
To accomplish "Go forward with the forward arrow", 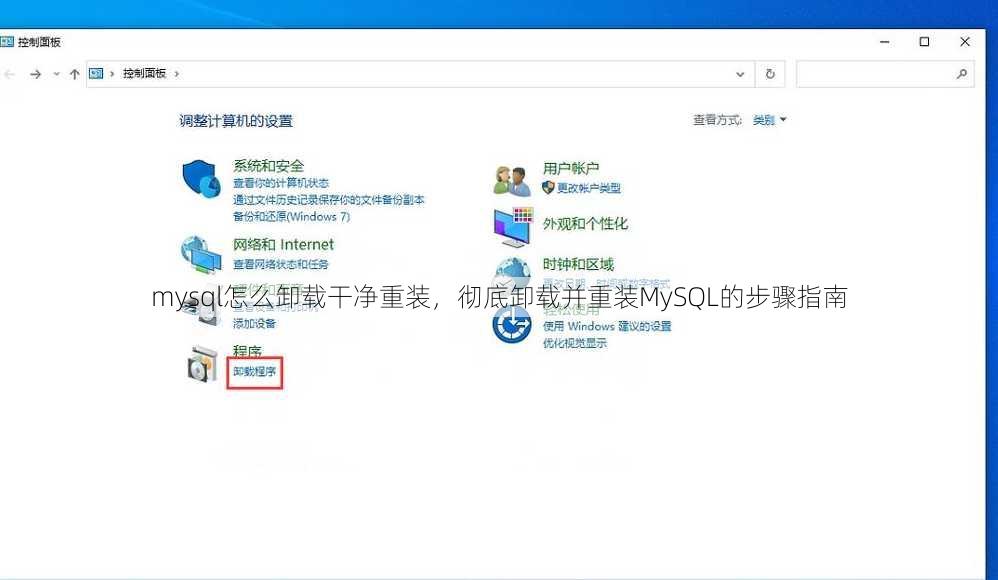I will [x=36, y=74].
